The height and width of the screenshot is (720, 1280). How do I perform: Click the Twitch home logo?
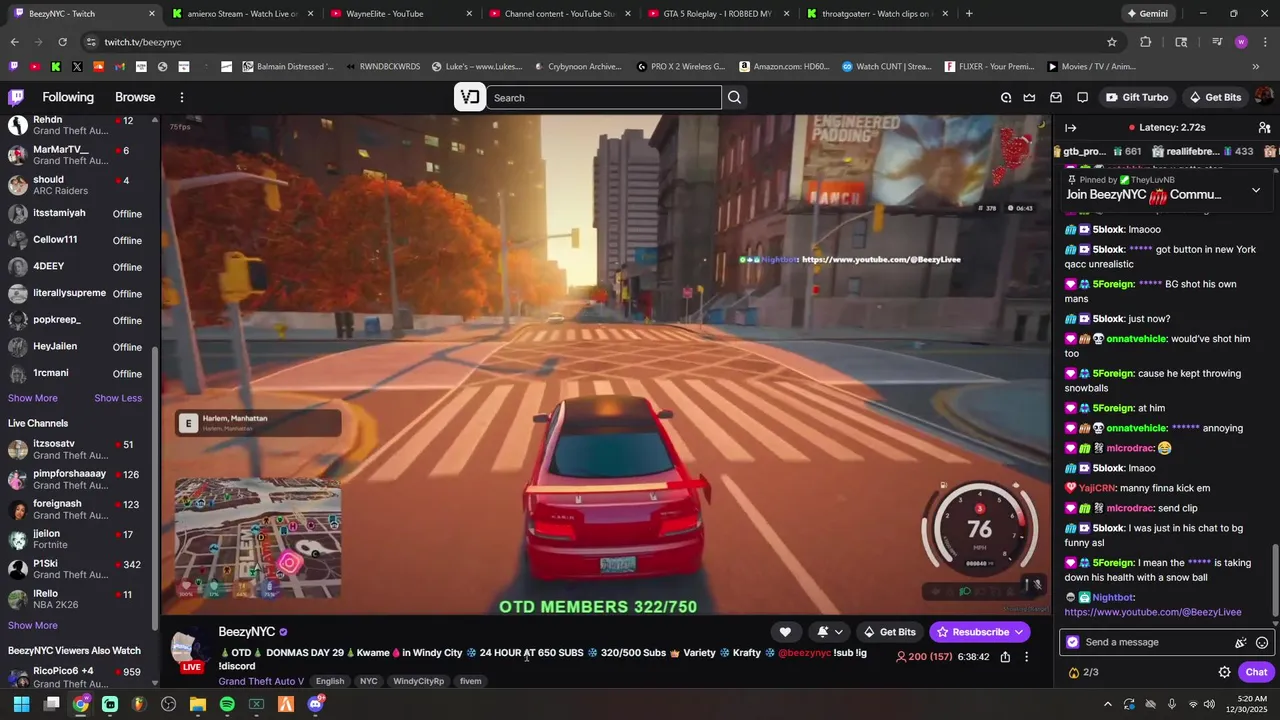pos(16,97)
